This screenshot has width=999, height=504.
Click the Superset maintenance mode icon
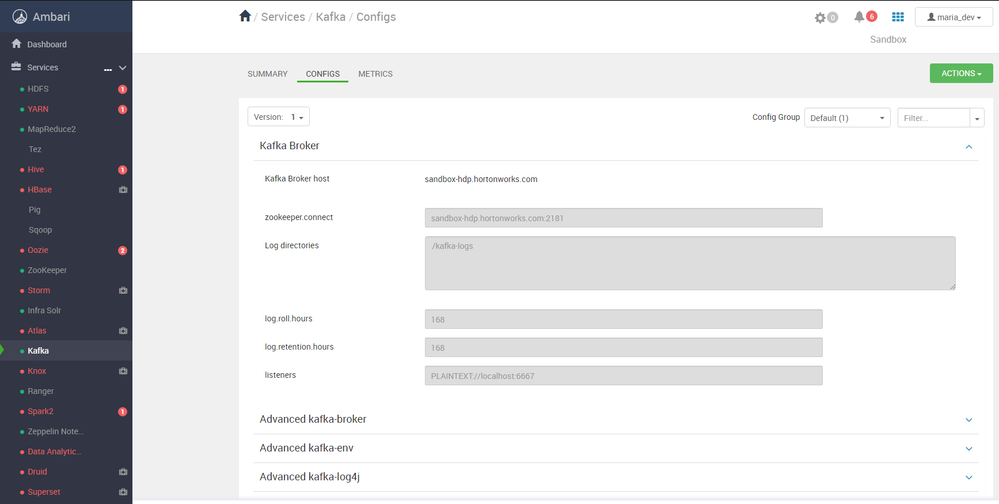[x=123, y=493]
